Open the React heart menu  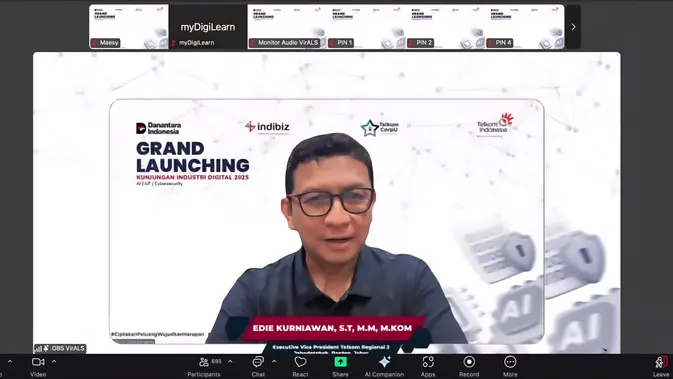coord(300,367)
